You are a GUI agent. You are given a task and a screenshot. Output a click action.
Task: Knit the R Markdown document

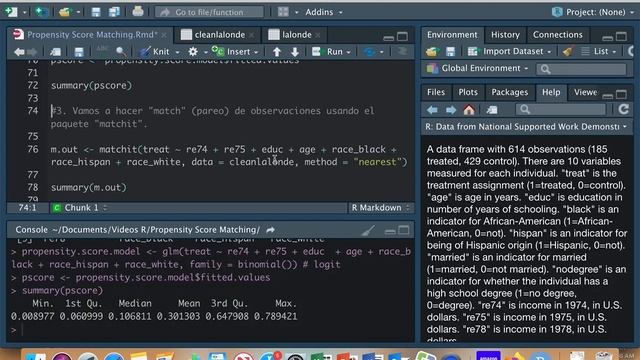point(155,52)
